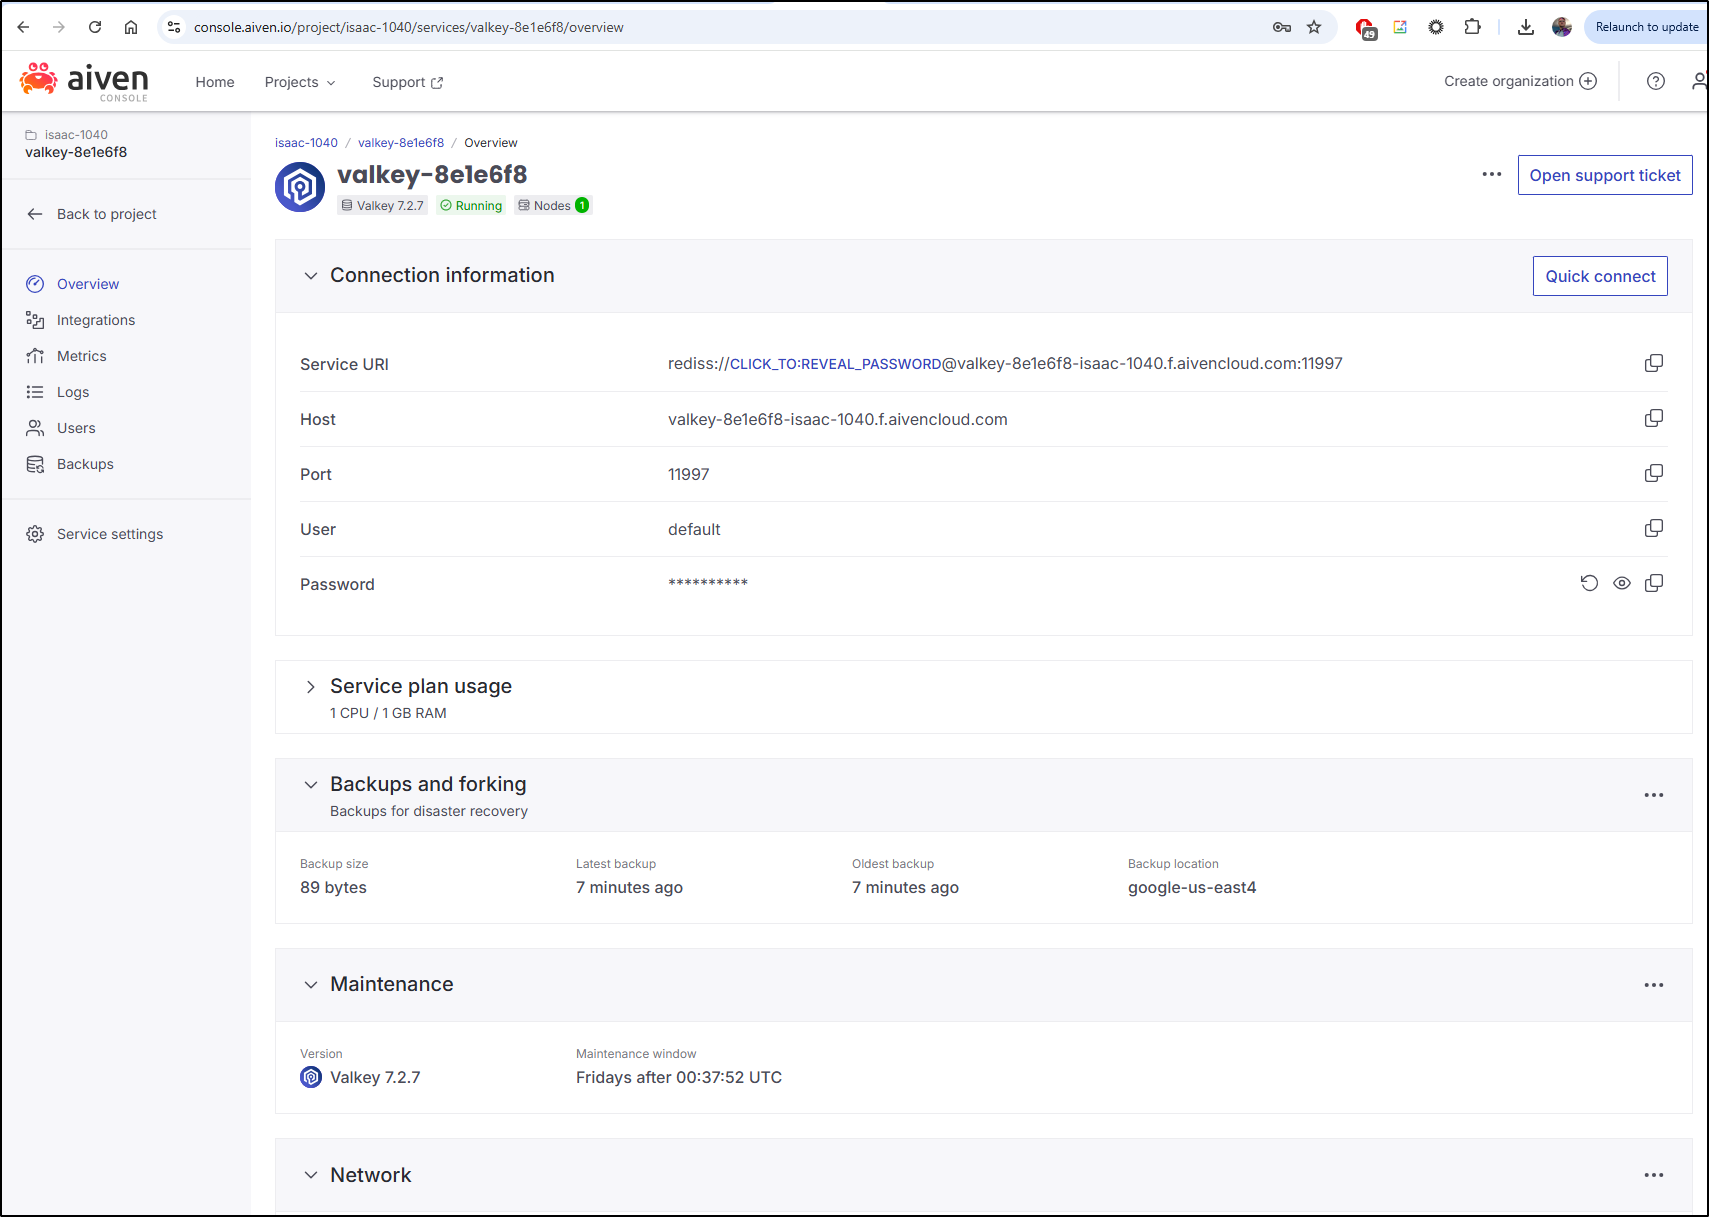Image resolution: width=1709 pixels, height=1217 pixels.
Task: Click Create organization
Action: pyautogui.click(x=1520, y=81)
